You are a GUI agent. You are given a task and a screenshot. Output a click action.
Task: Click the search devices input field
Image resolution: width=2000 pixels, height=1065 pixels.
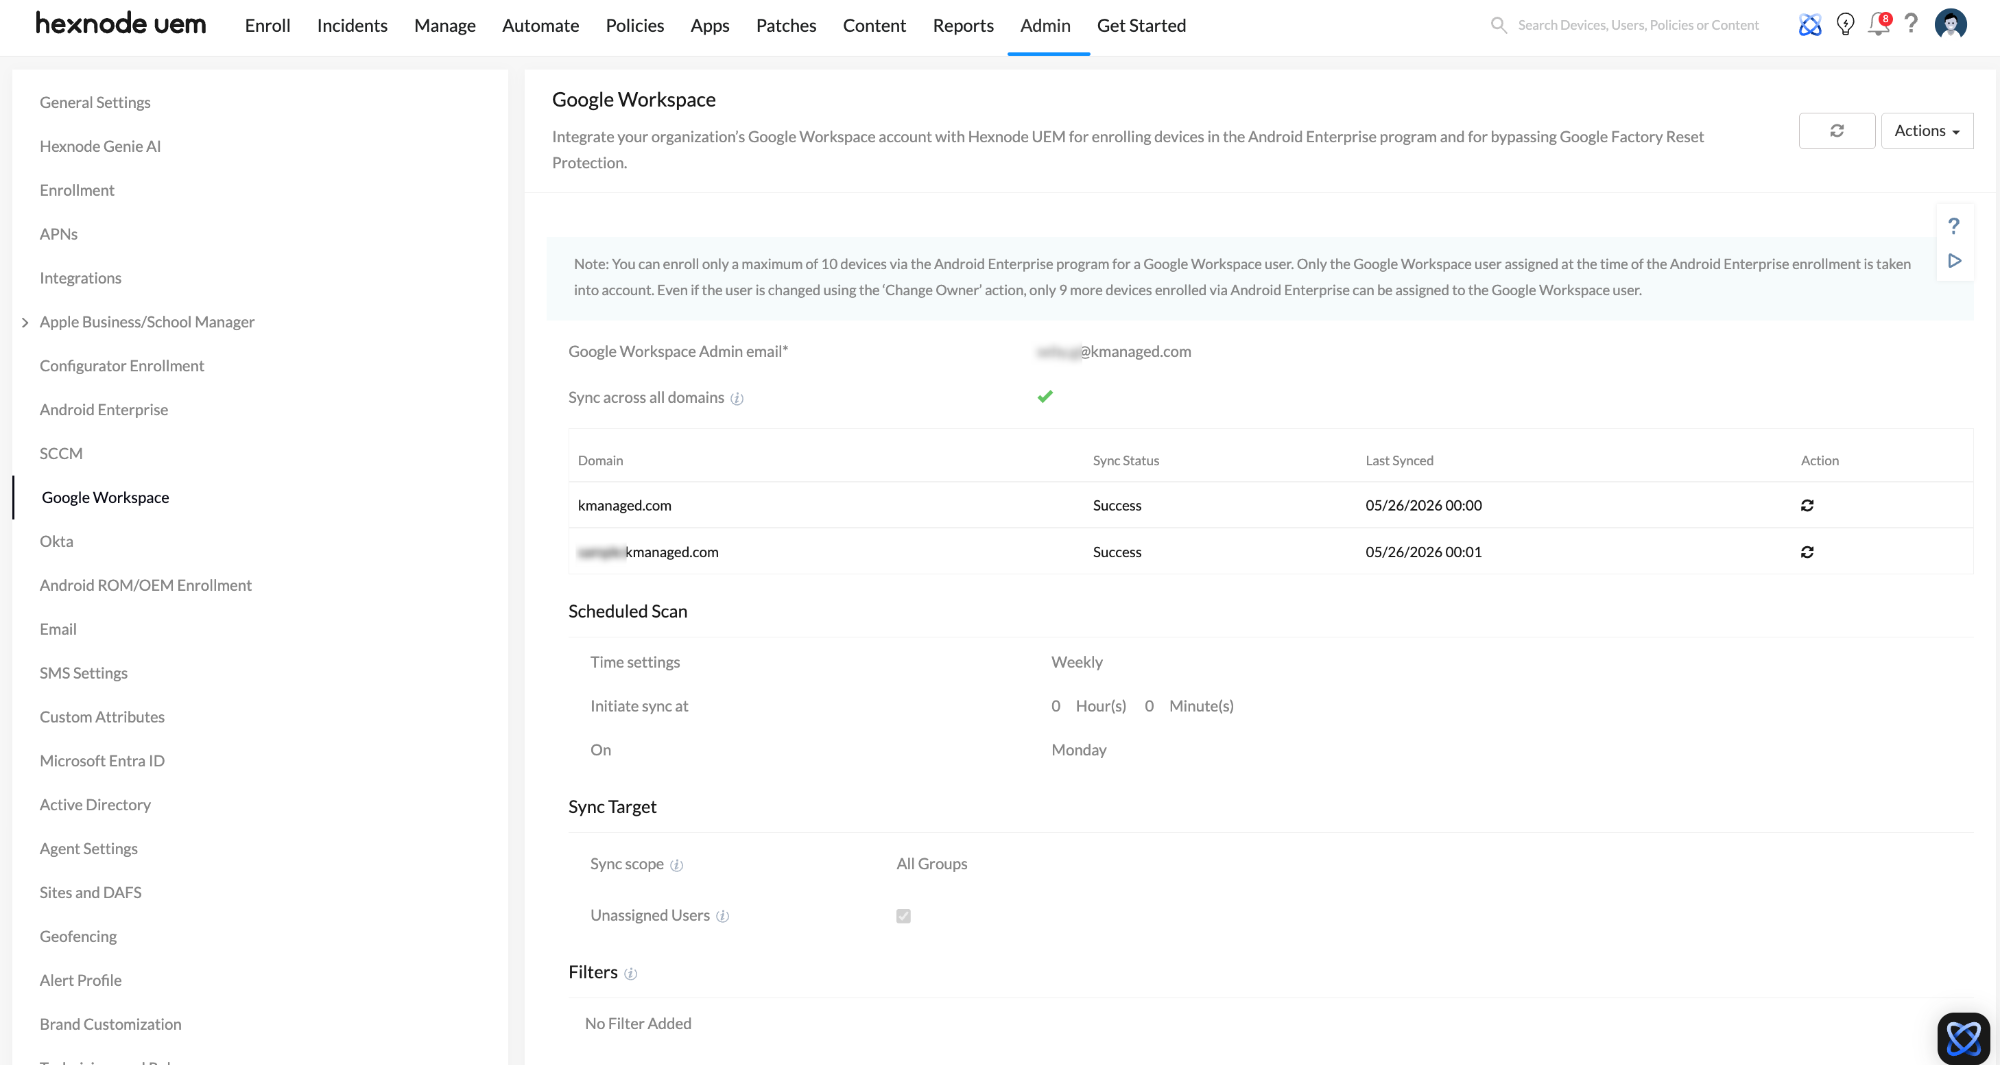click(1638, 25)
